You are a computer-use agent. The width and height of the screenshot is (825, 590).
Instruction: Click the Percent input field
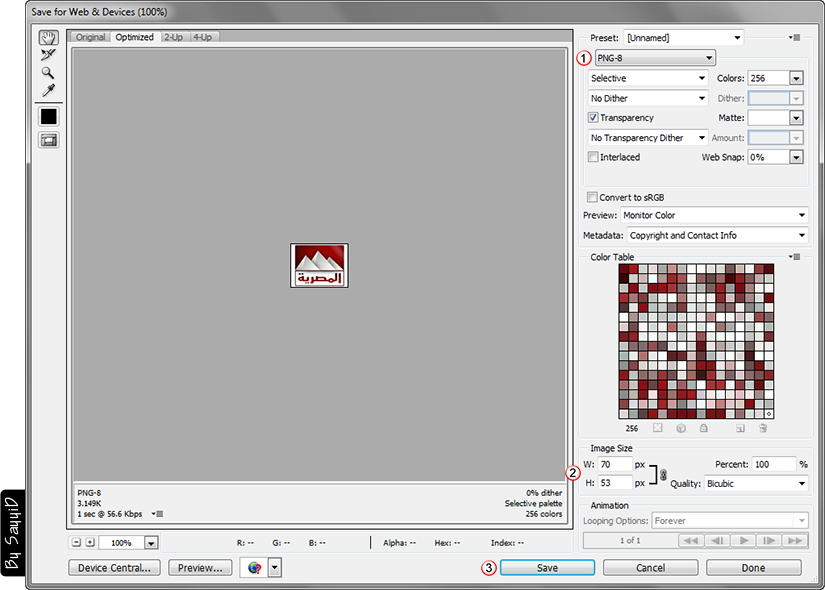click(773, 464)
